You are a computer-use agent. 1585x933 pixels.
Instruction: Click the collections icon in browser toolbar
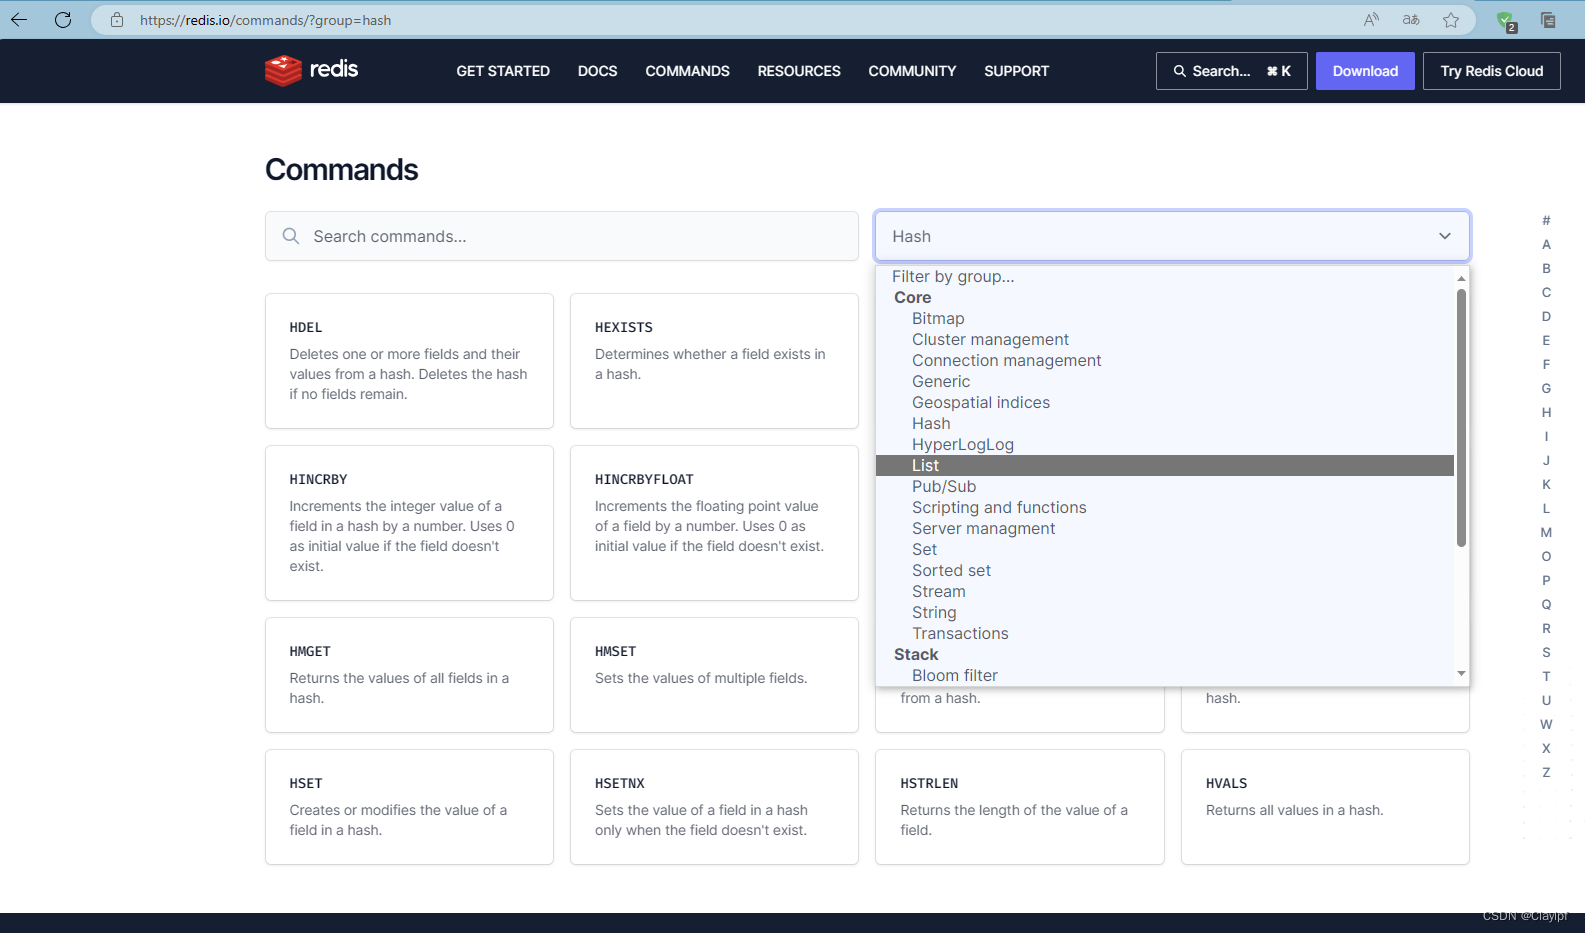click(1548, 20)
